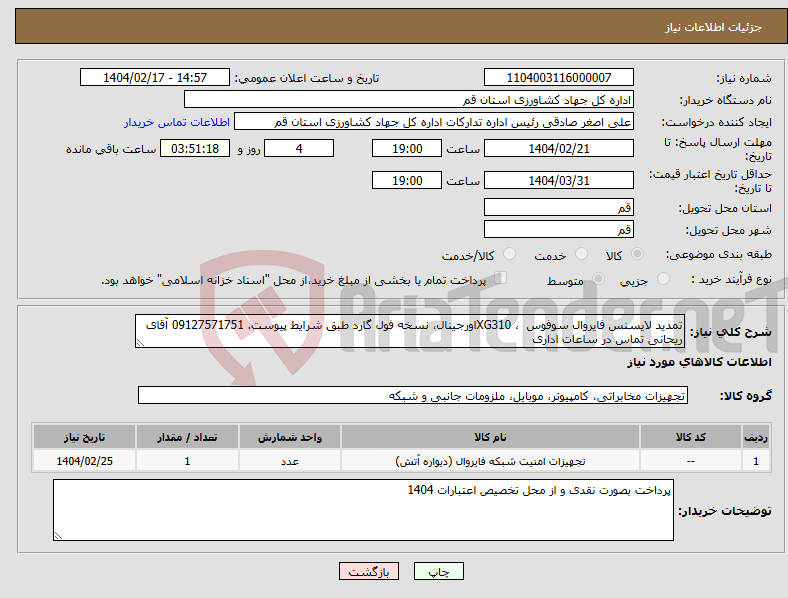Click the اطلاعات کالاهای مورد نیاز section heading
Image resolution: width=788 pixels, height=598 pixels.
pyautogui.click(x=699, y=362)
